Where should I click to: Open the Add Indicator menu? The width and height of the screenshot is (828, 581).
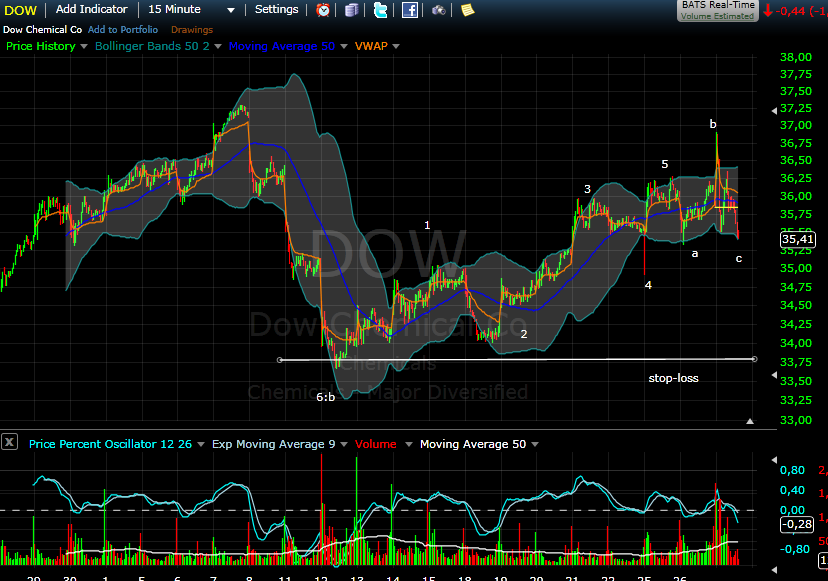(x=91, y=9)
